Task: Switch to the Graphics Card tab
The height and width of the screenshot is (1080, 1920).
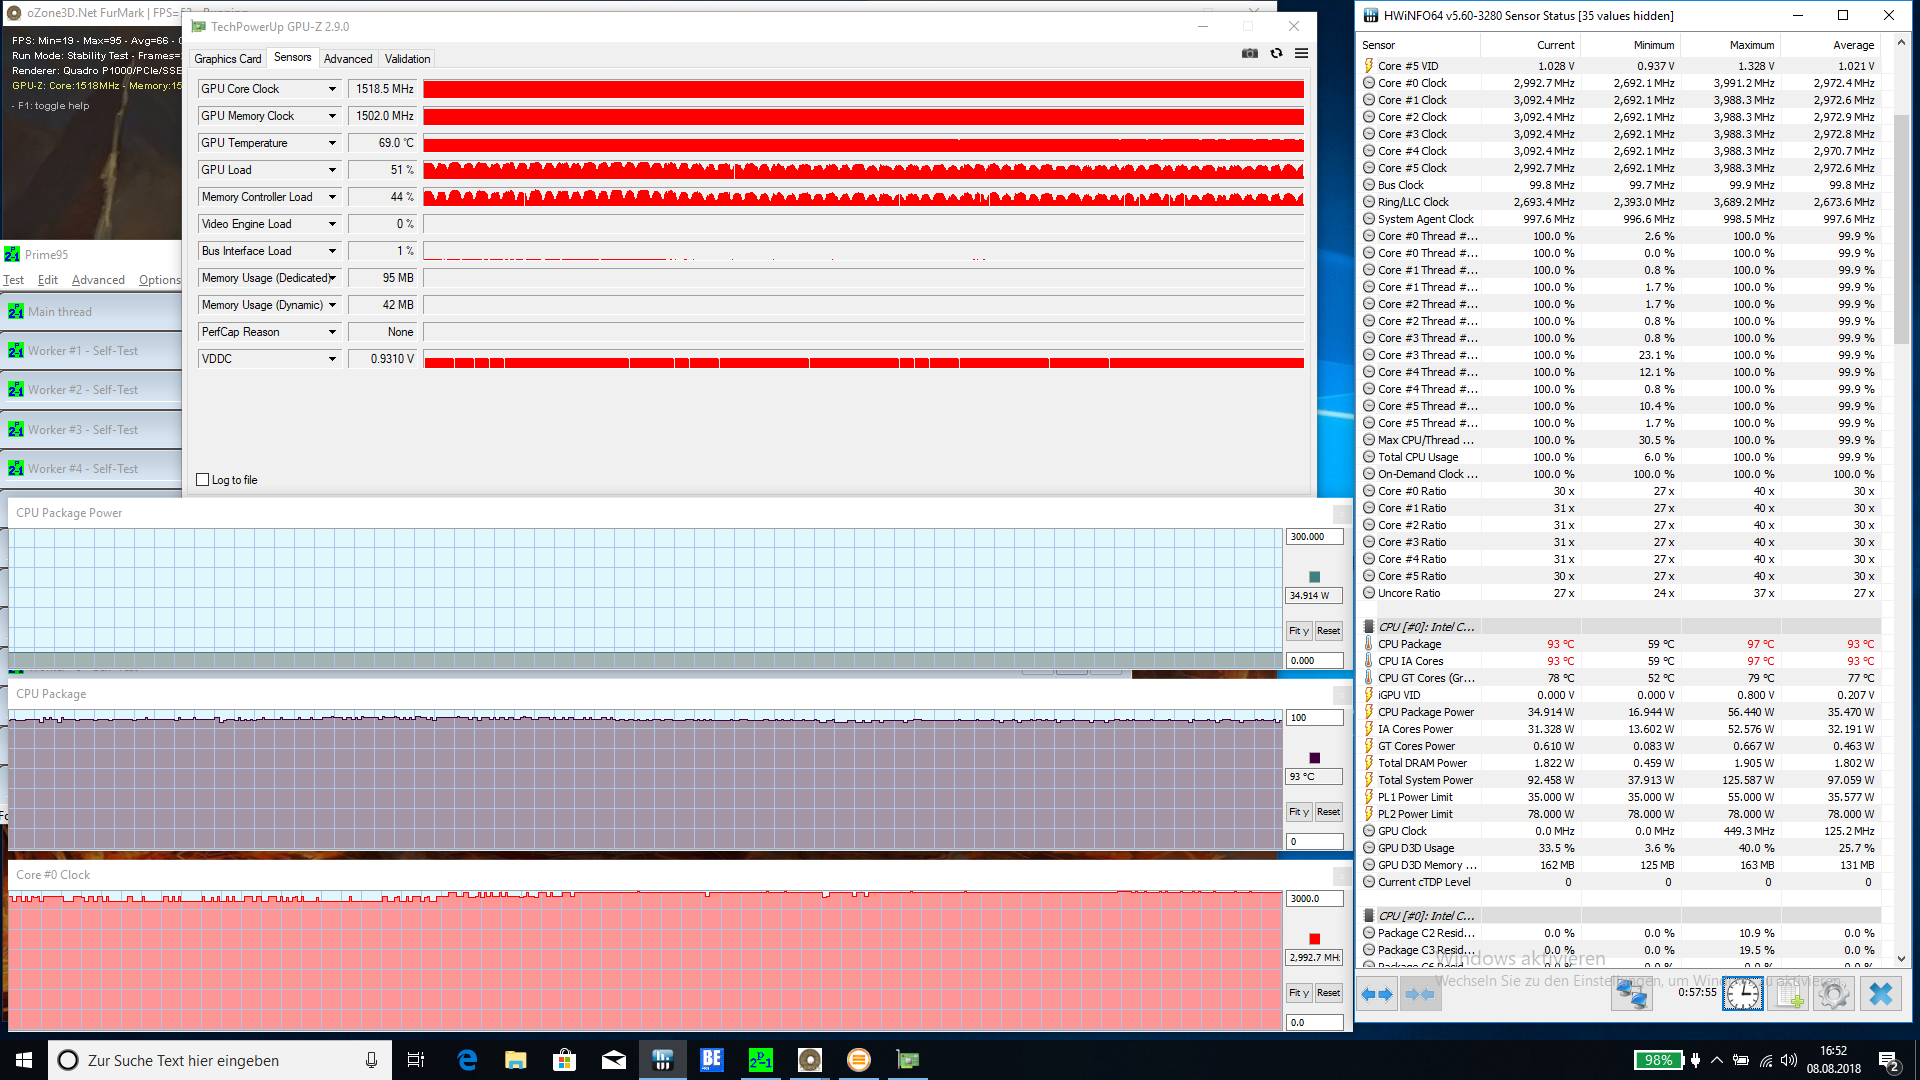Action: point(228,59)
